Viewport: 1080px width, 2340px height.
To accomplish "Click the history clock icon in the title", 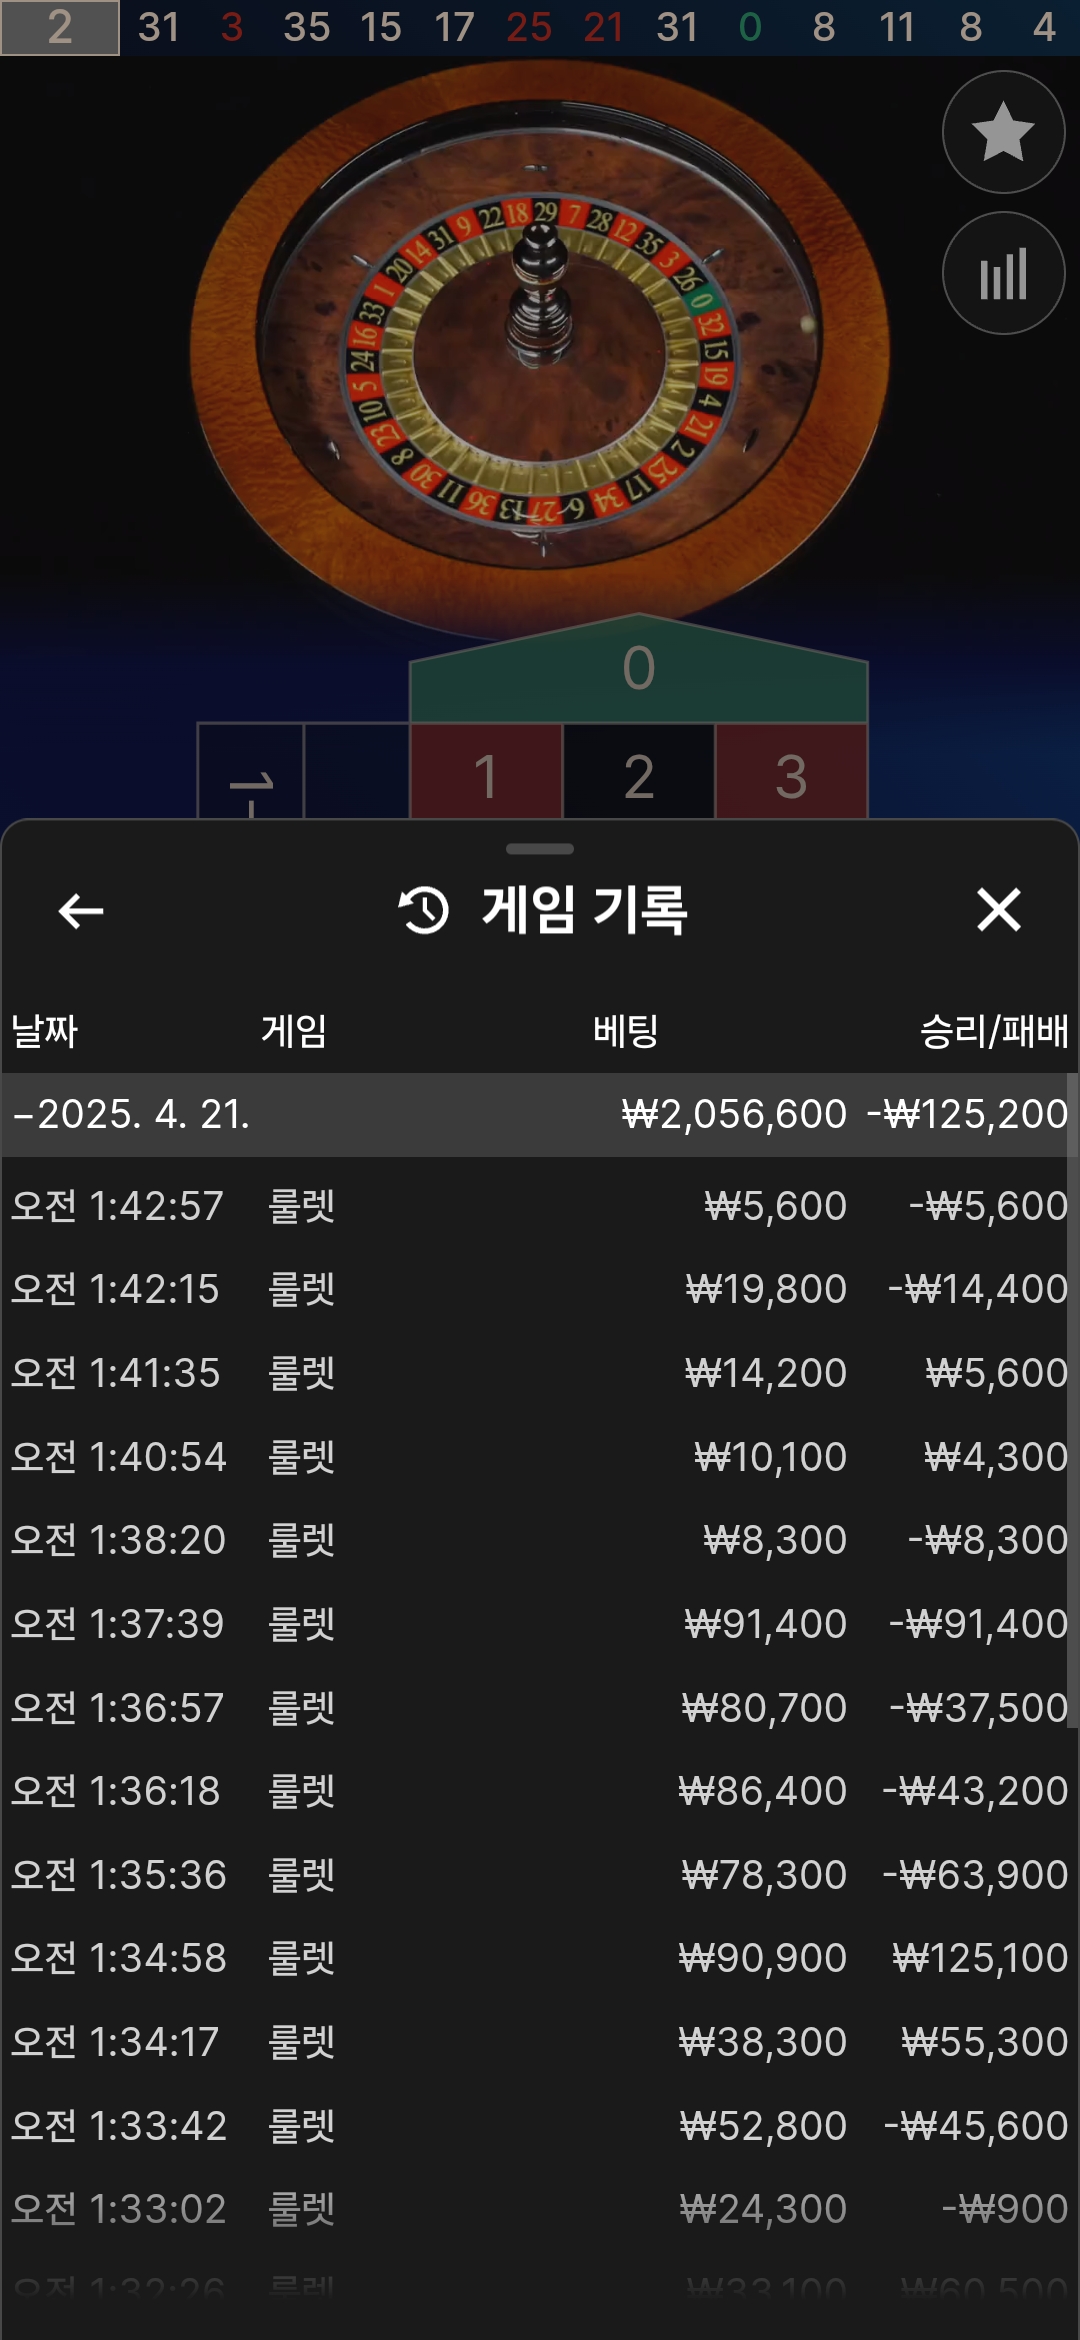I will pos(424,910).
